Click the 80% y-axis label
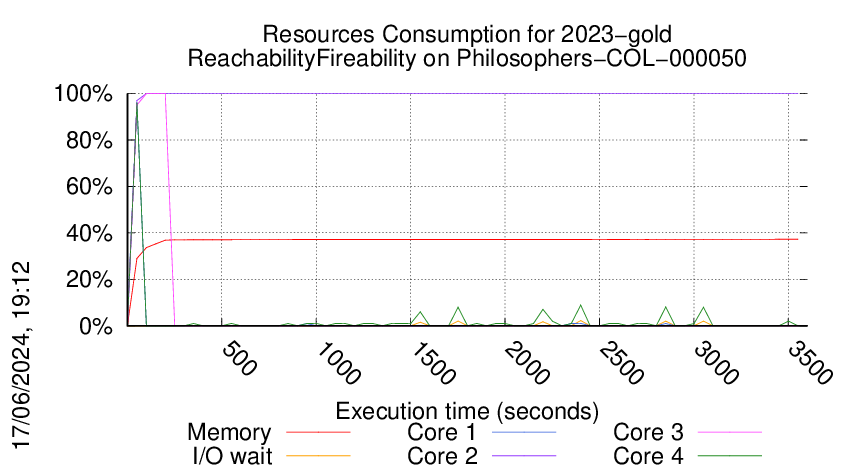 tap(89, 140)
